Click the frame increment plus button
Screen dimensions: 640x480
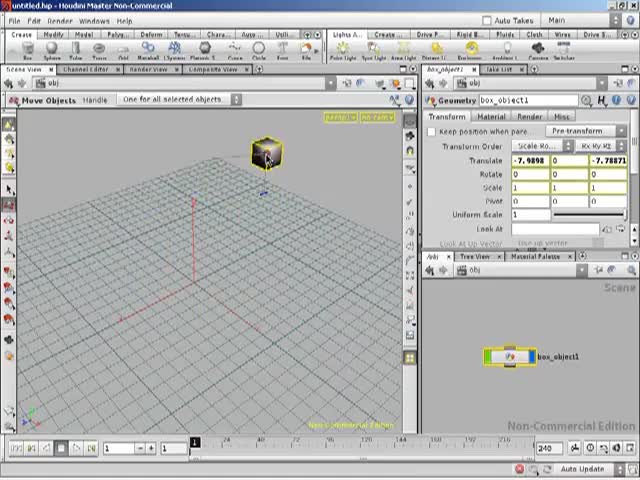click(151, 448)
